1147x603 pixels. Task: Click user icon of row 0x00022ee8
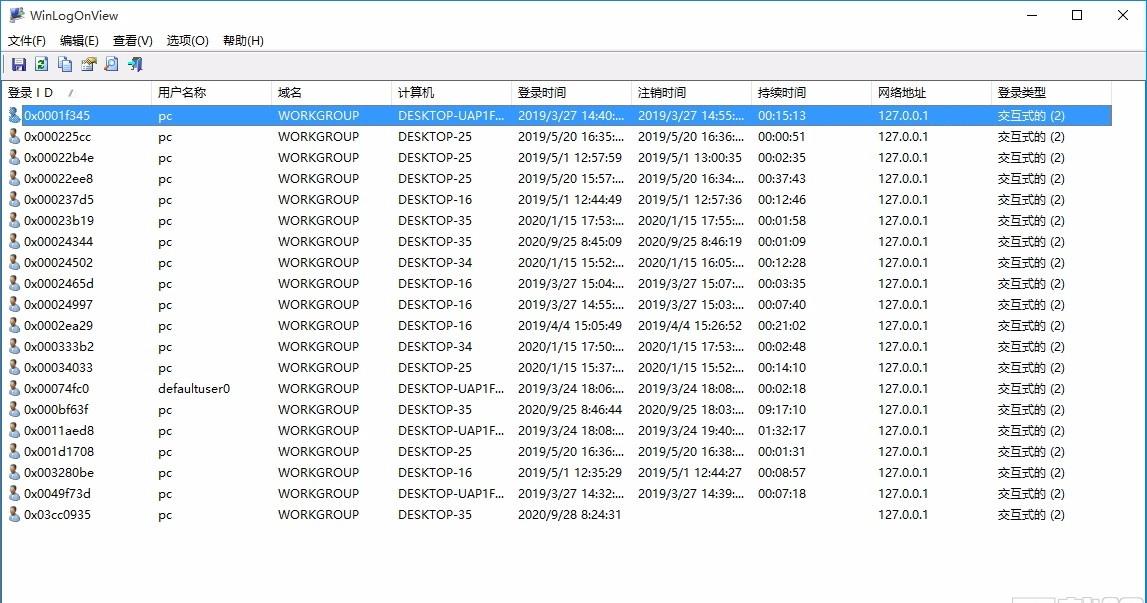(x=14, y=178)
